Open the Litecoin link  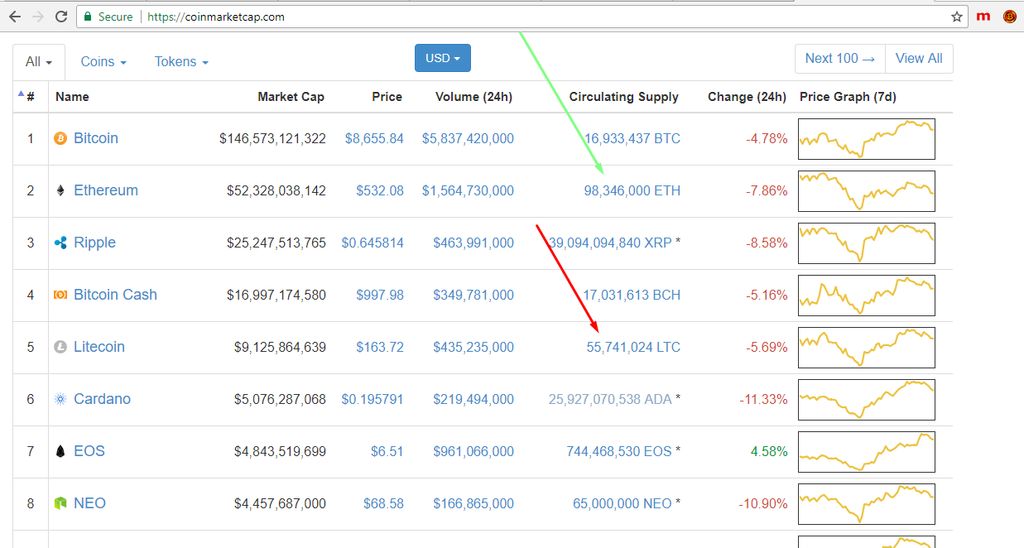point(99,347)
